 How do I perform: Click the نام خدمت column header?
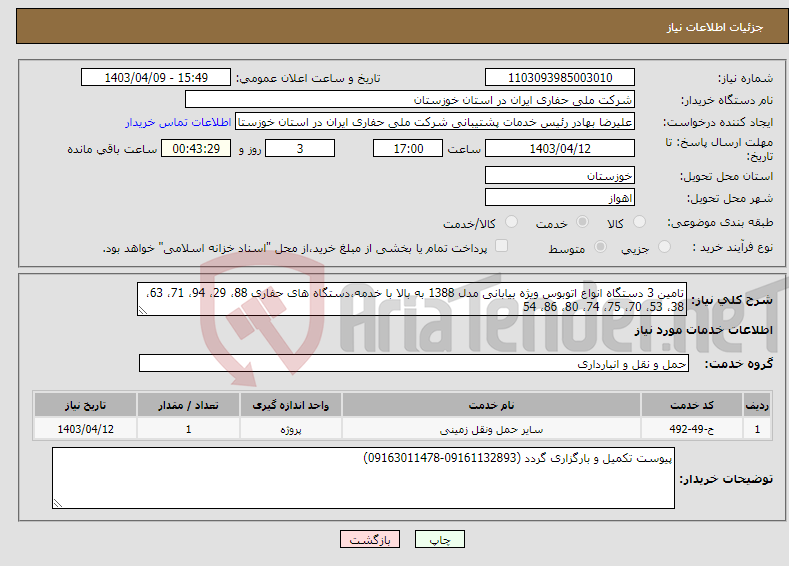pos(491,405)
